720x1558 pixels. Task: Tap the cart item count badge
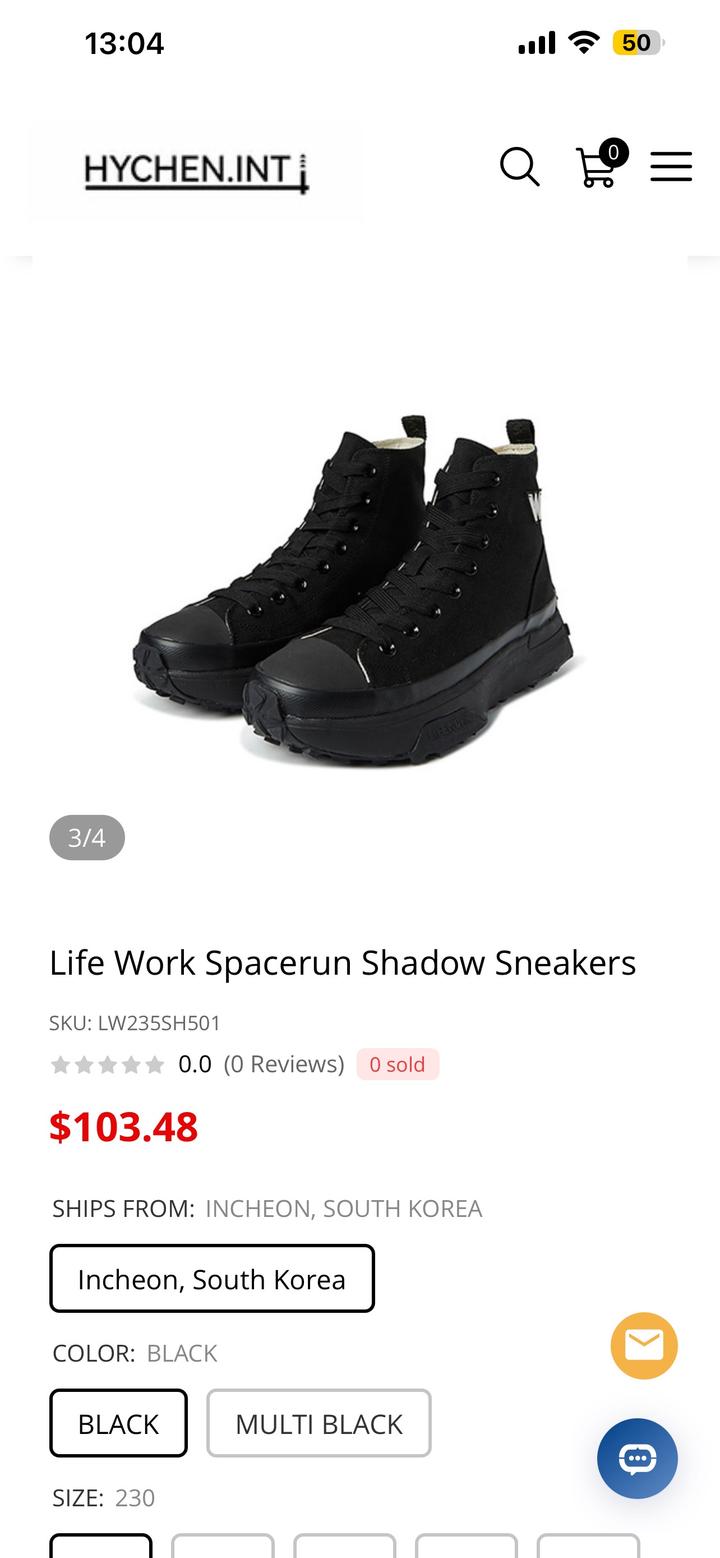613,152
